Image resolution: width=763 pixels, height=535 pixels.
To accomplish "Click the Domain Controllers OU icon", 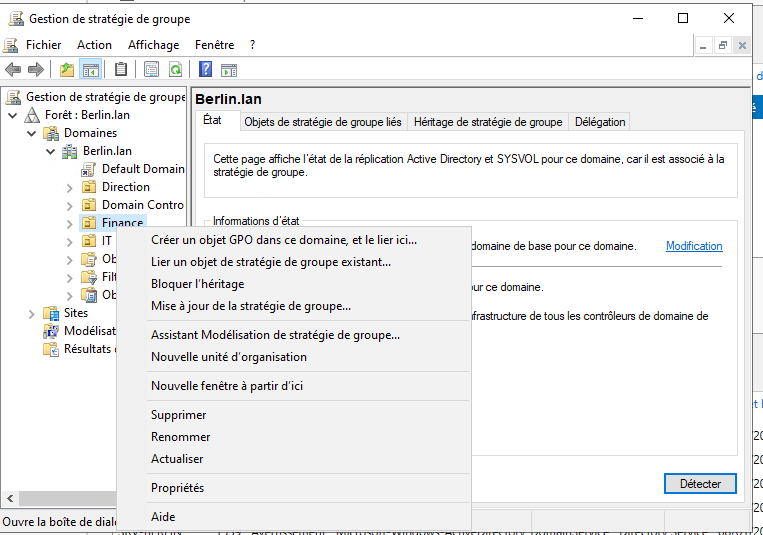I will (89, 205).
